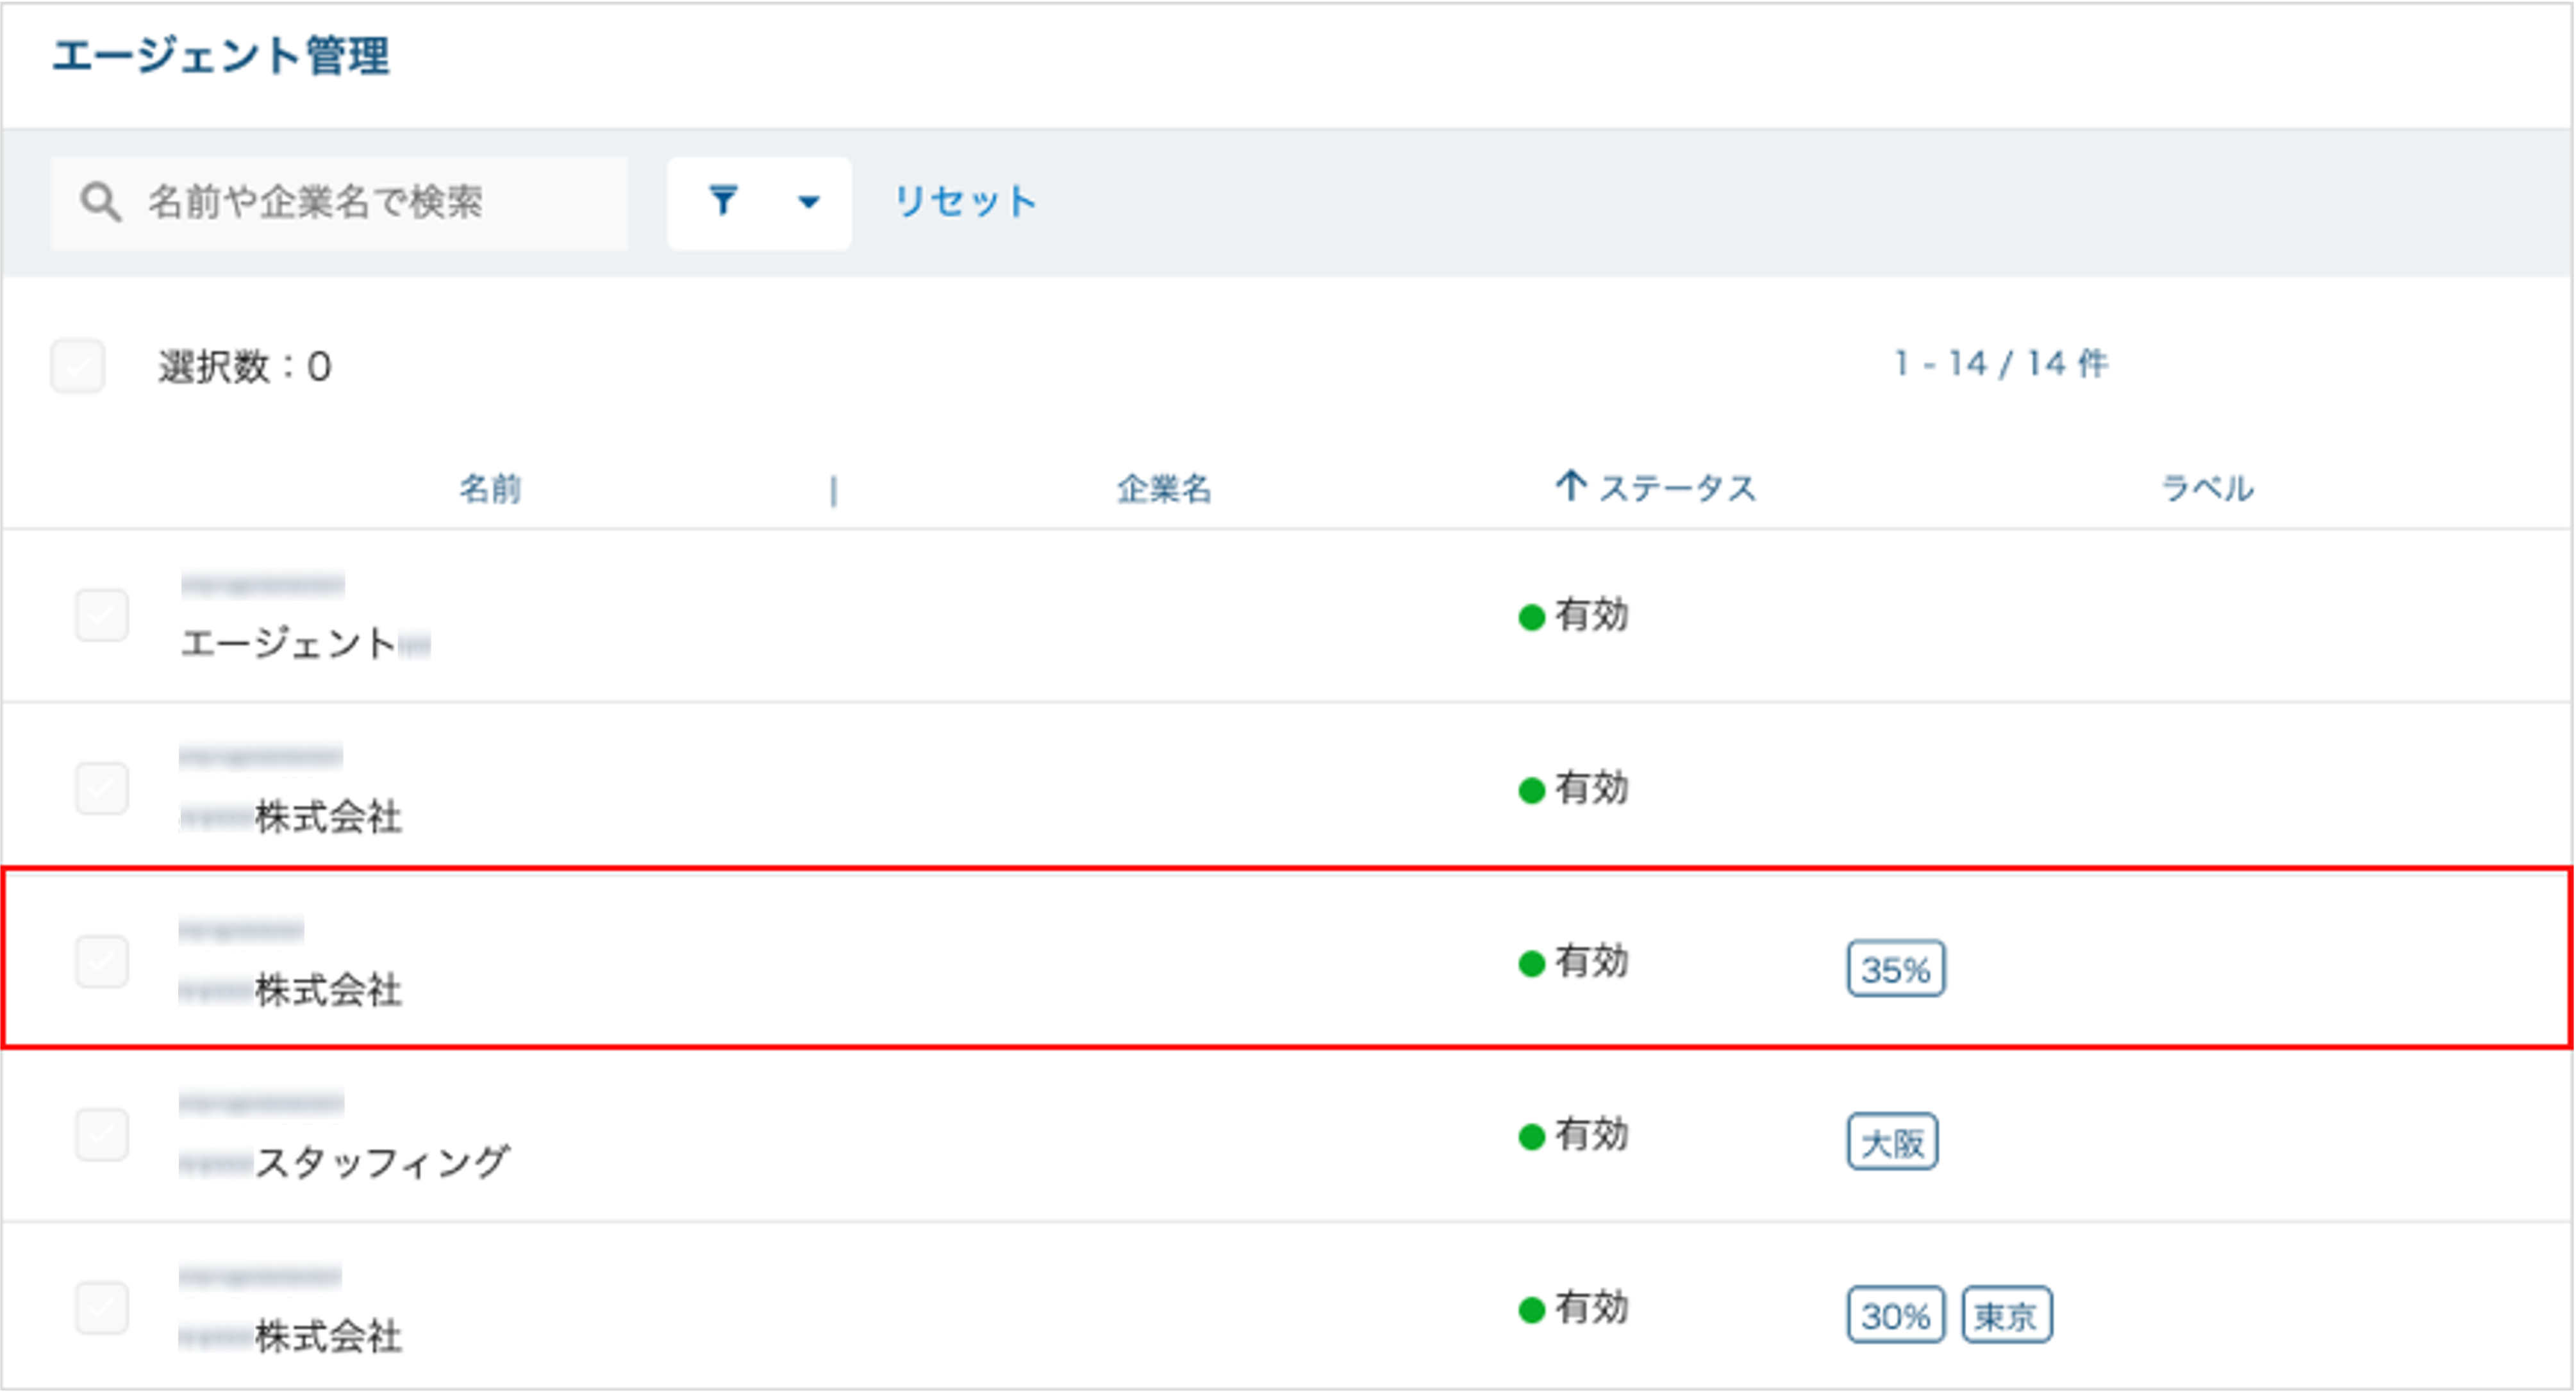Check the エージェント row checkbox

(x=102, y=614)
